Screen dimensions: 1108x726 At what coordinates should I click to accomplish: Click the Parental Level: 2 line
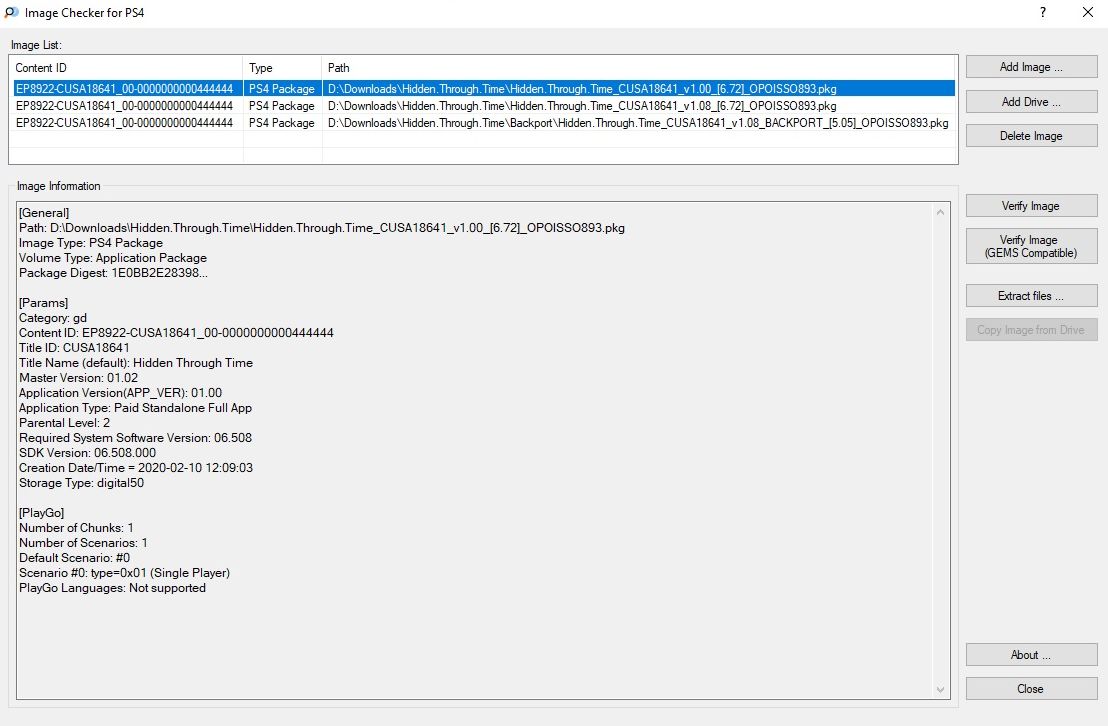pos(64,423)
